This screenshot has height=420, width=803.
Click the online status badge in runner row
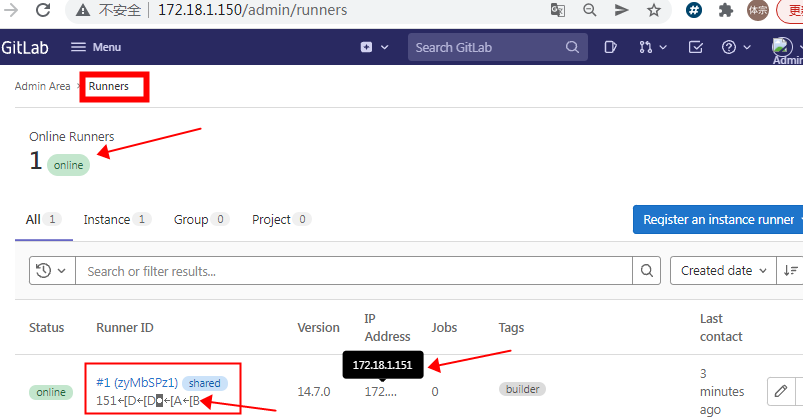(x=51, y=392)
